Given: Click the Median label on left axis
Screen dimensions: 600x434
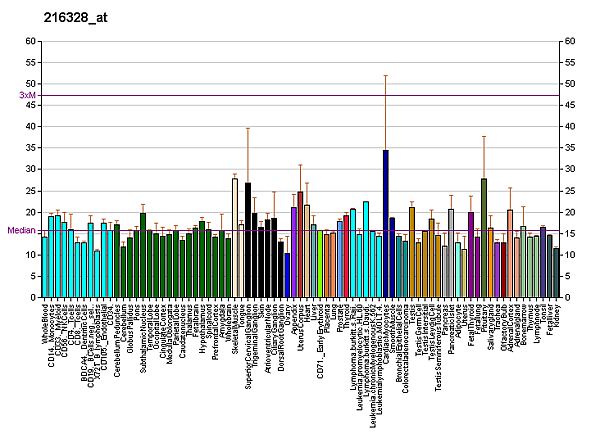Looking at the screenshot, I should tap(21, 230).
